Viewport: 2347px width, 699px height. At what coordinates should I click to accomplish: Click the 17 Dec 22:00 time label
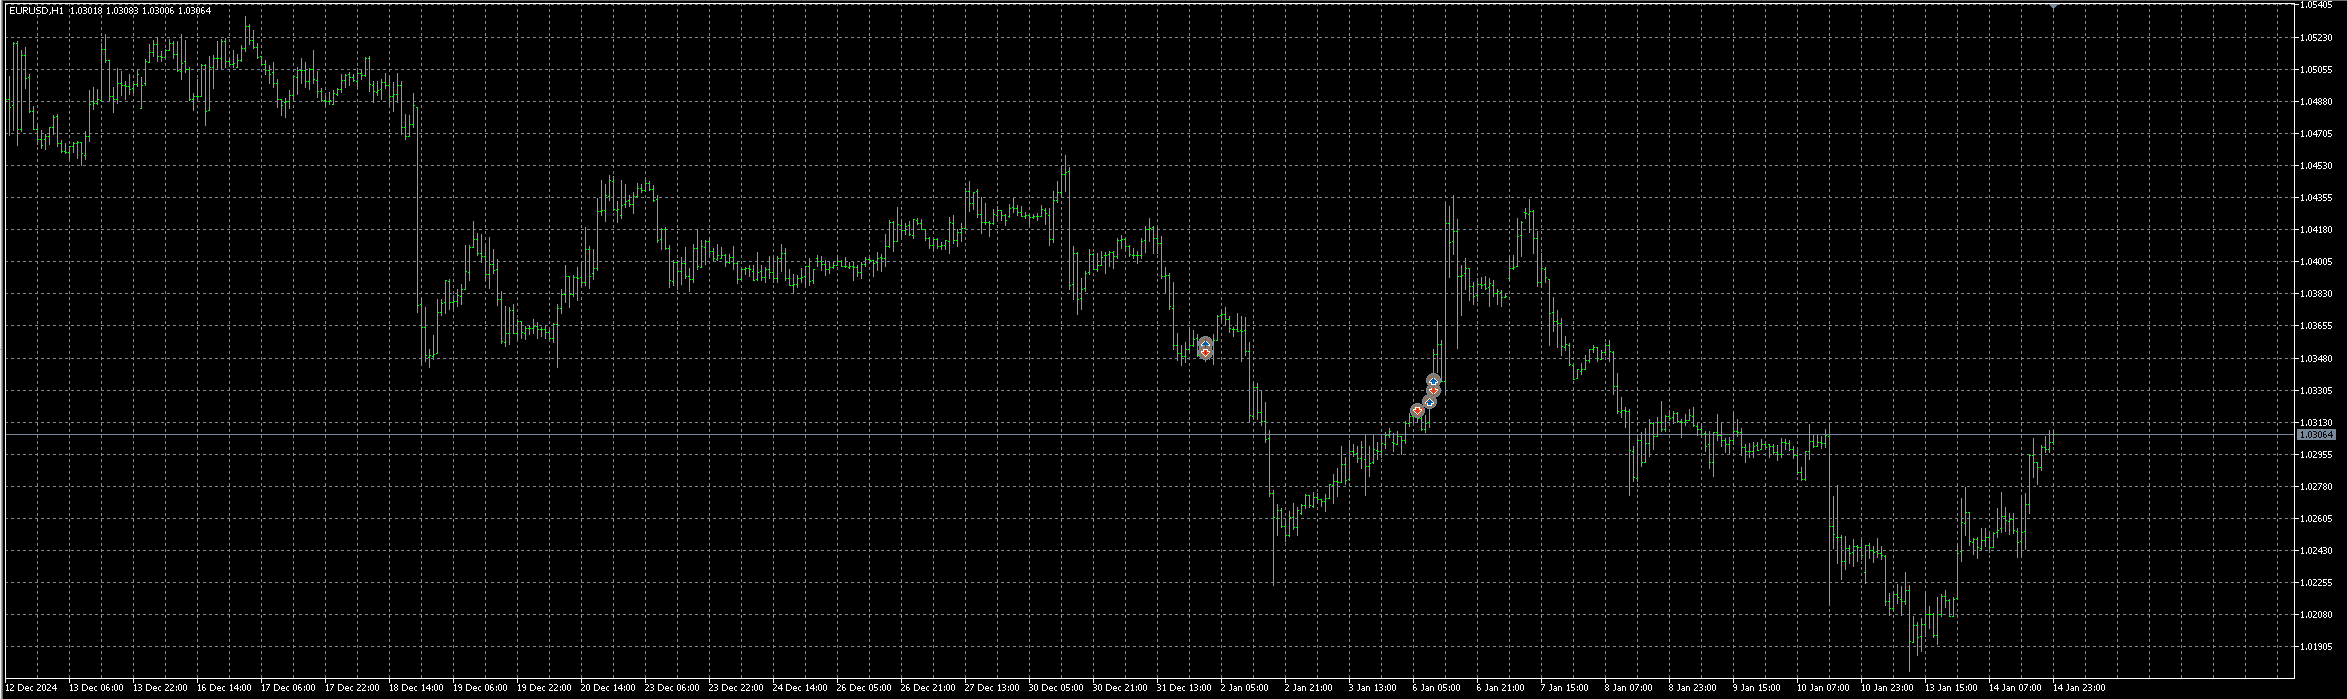[x=352, y=688]
